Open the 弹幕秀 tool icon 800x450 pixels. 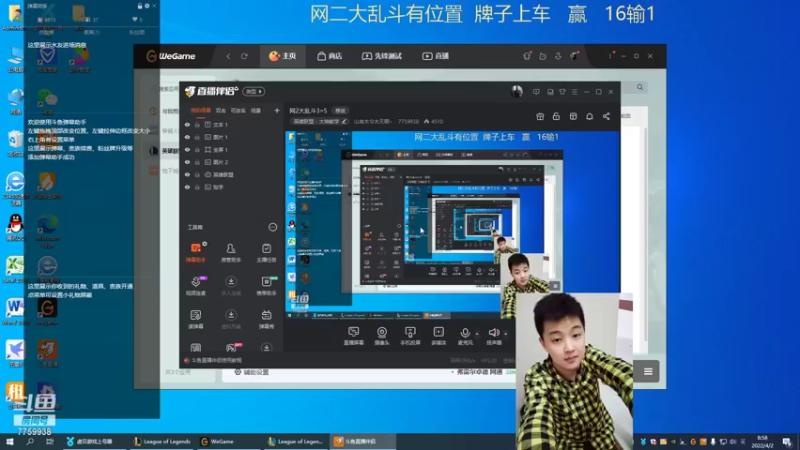click(x=266, y=319)
